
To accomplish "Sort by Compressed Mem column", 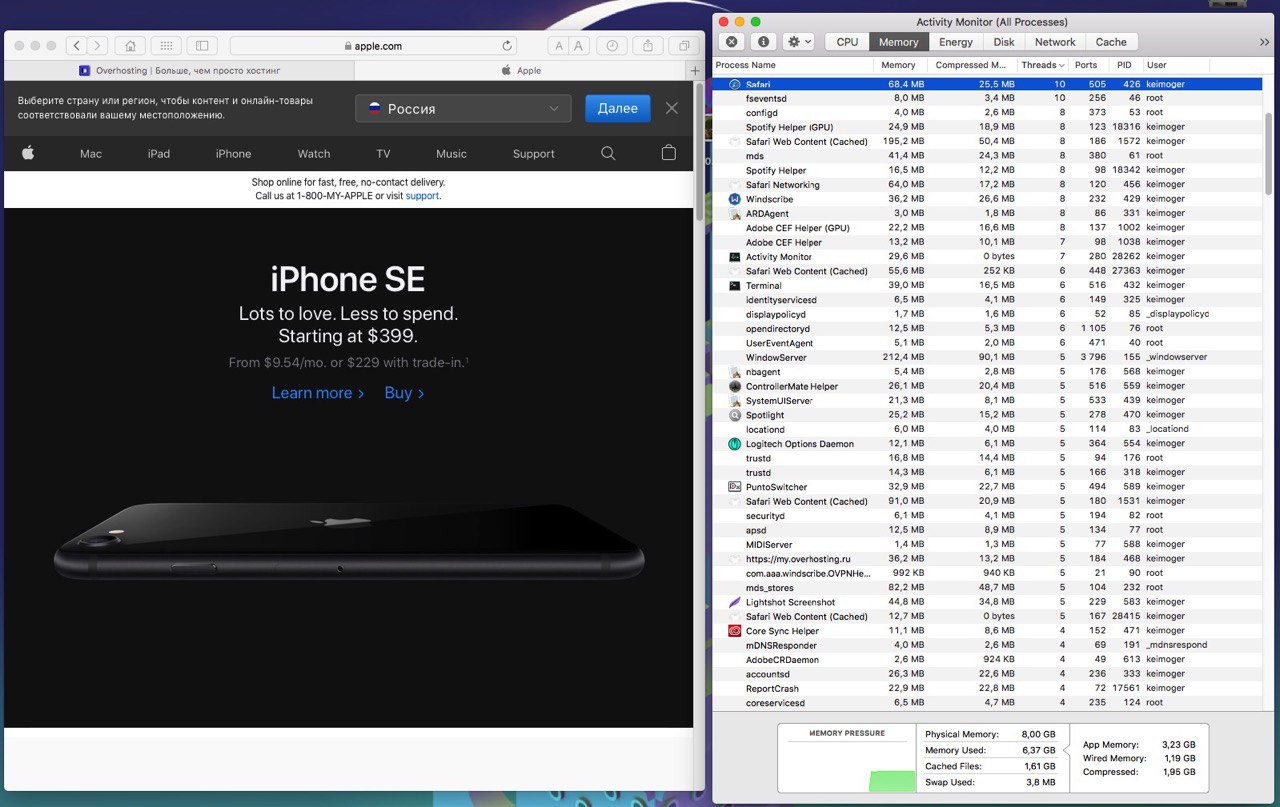I will point(972,65).
